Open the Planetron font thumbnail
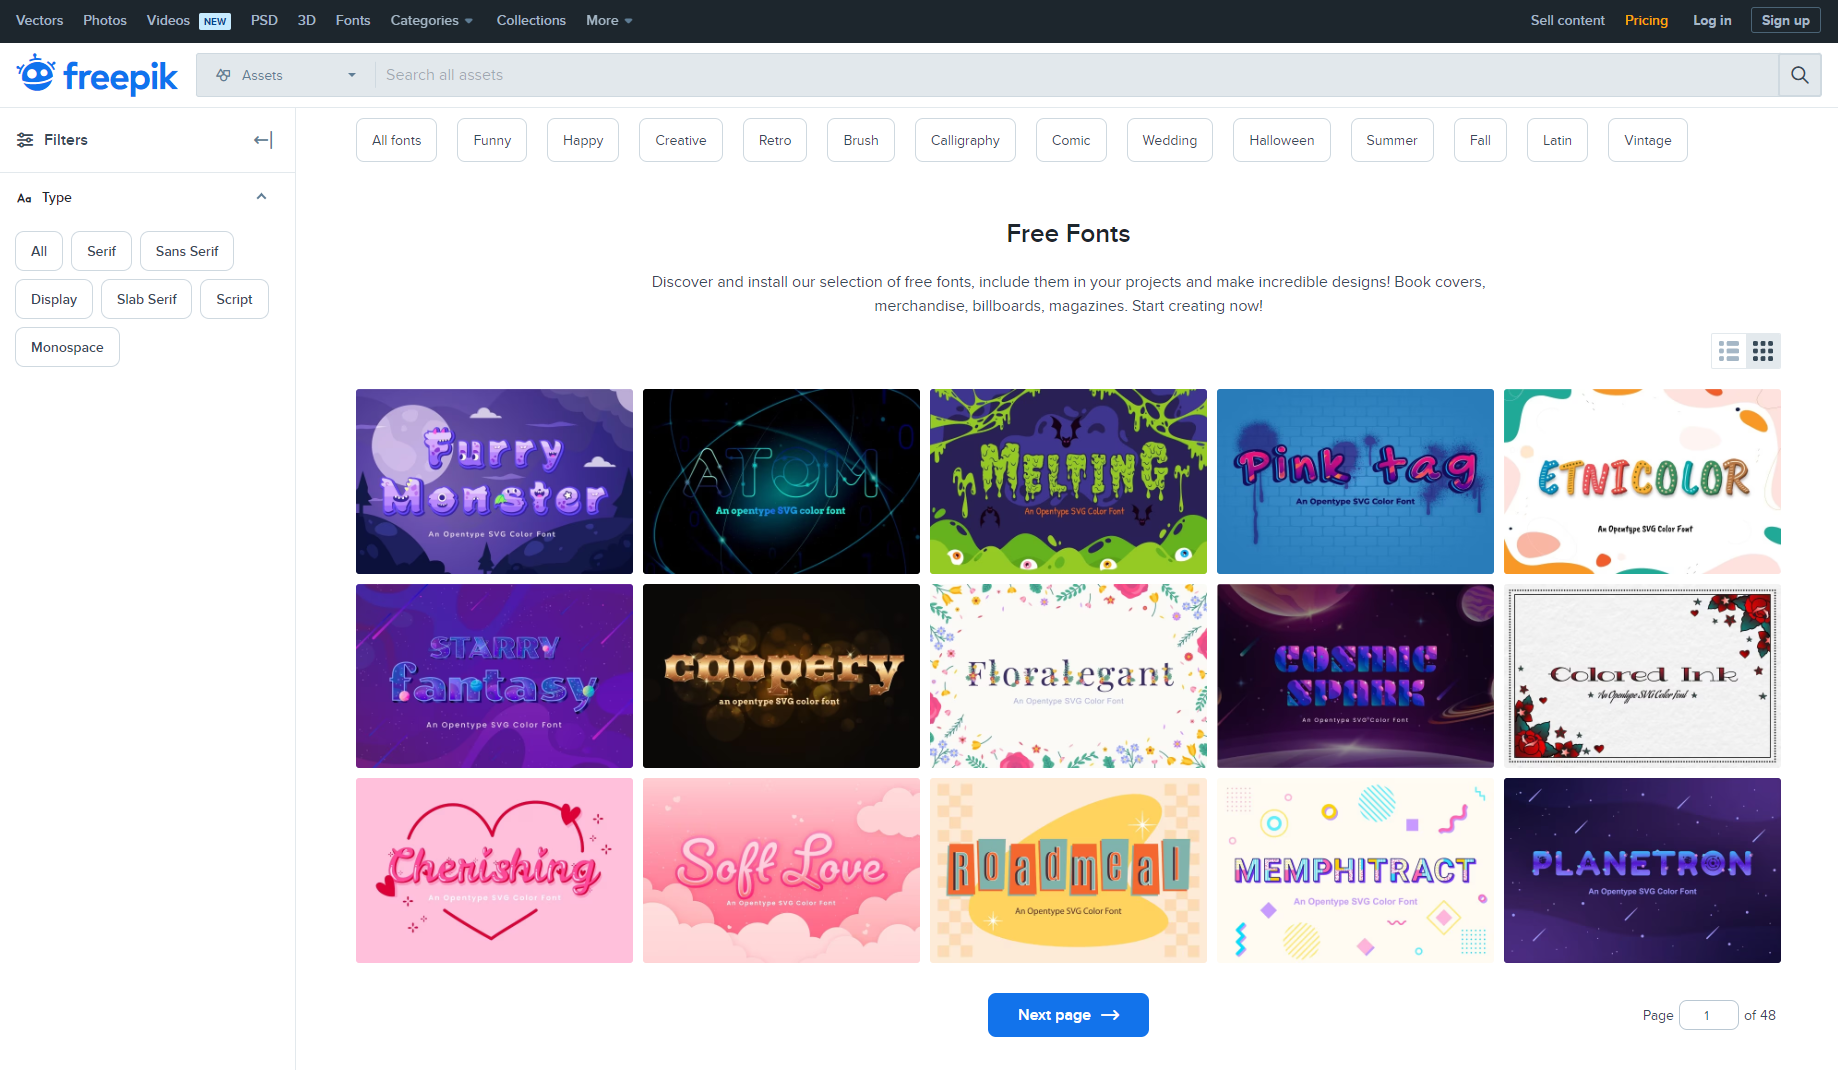This screenshot has height=1070, width=1838. (1642, 870)
